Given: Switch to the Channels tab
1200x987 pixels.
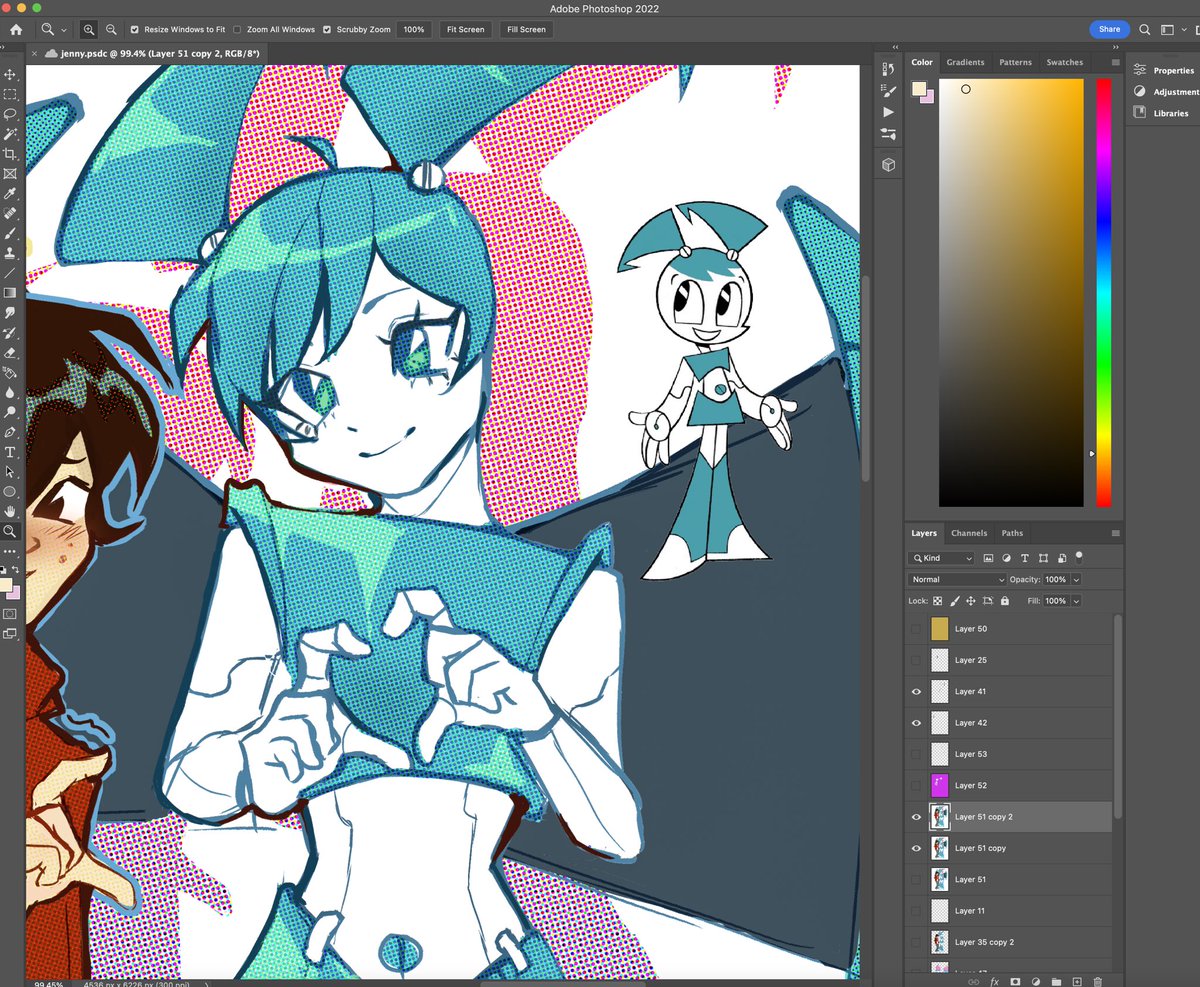Looking at the screenshot, I should (969, 533).
